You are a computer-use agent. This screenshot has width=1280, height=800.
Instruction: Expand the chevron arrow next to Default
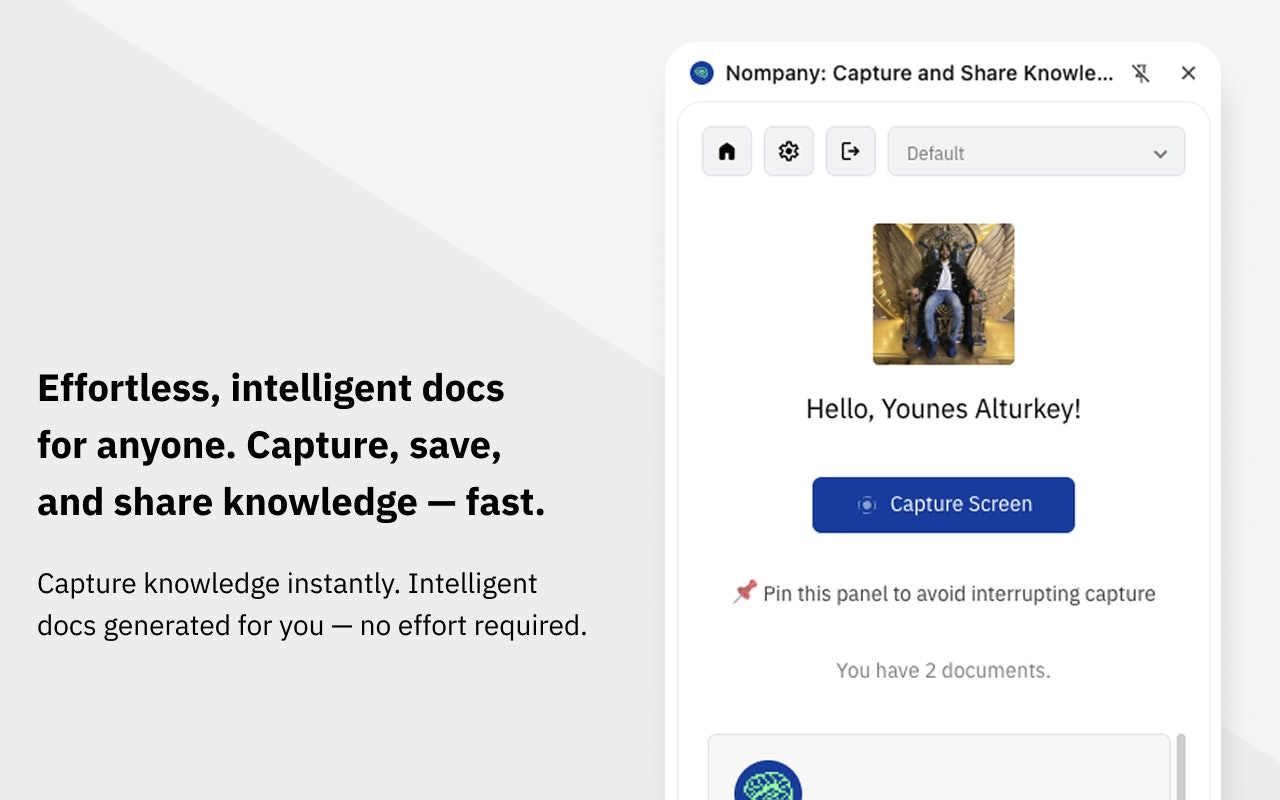pos(1160,154)
